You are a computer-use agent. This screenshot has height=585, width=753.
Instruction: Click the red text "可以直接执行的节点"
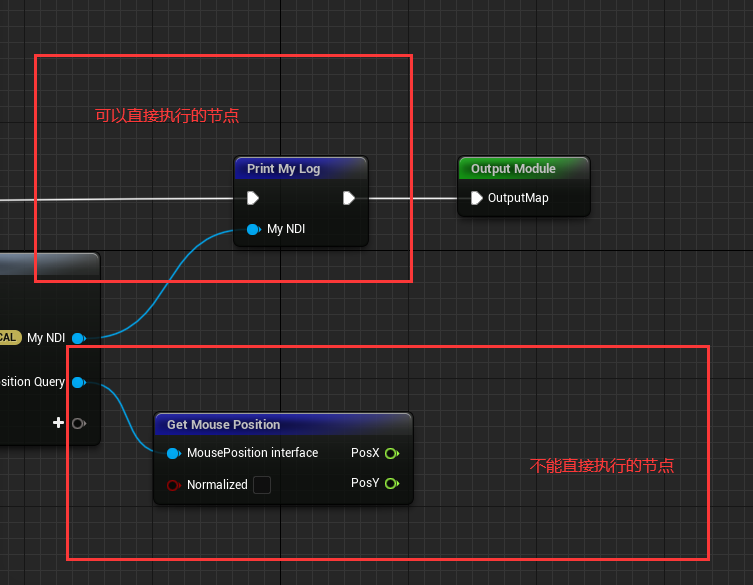(x=167, y=116)
